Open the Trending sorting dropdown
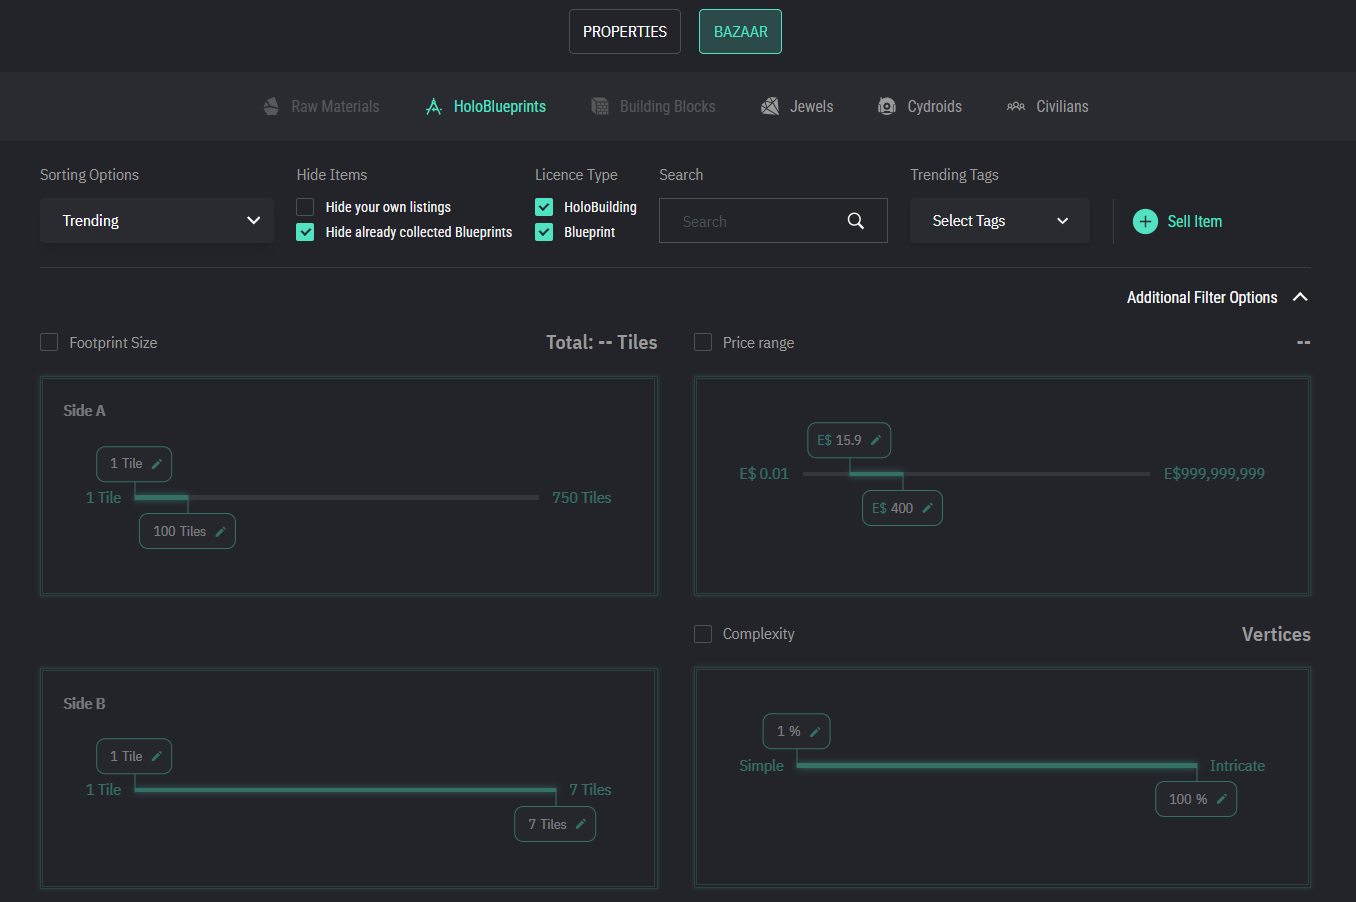This screenshot has width=1356, height=902. (x=157, y=221)
